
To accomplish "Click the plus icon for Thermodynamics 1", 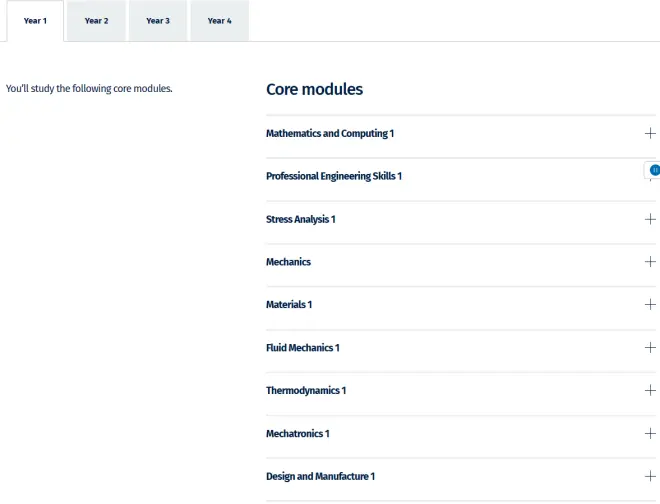I will (650, 391).
